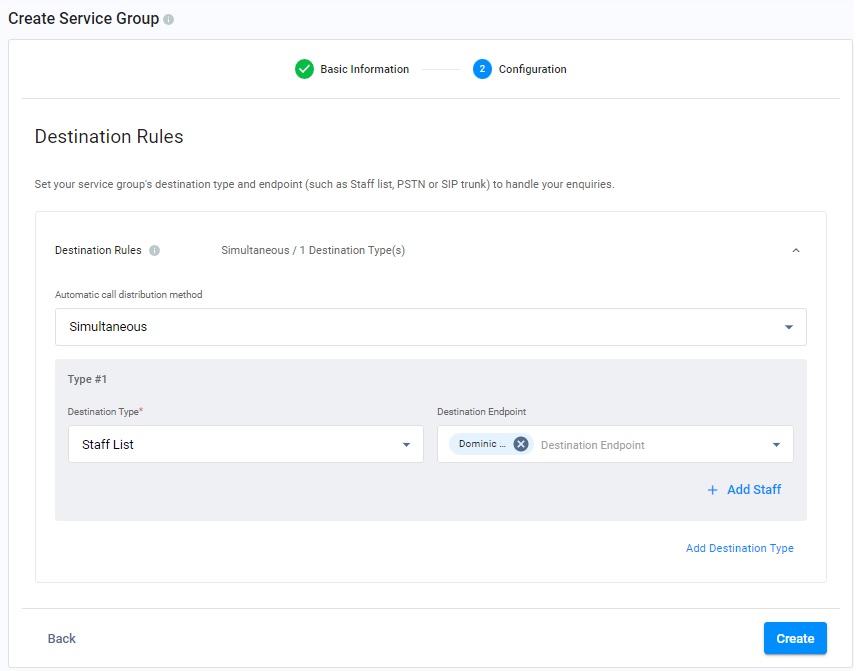Screen dimensions: 856x671
Task: Click the green checkmark step icon
Action: pyautogui.click(x=305, y=69)
